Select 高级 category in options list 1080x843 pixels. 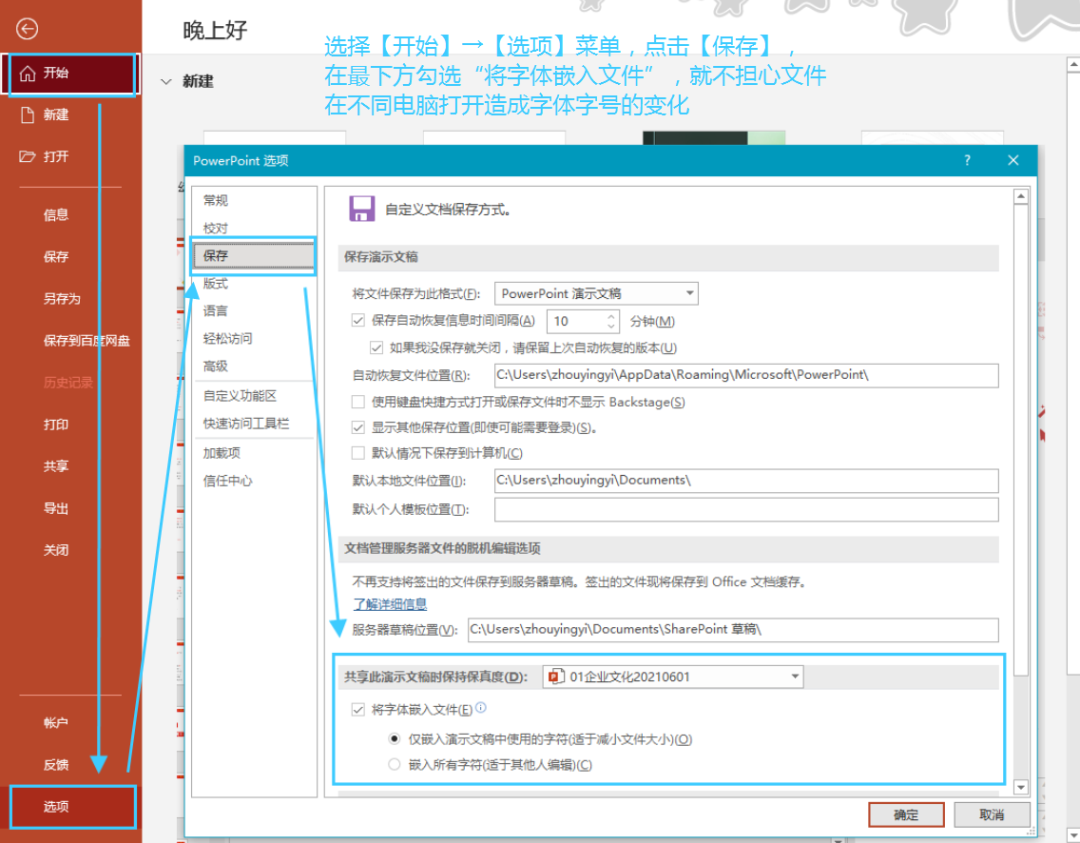click(x=216, y=366)
